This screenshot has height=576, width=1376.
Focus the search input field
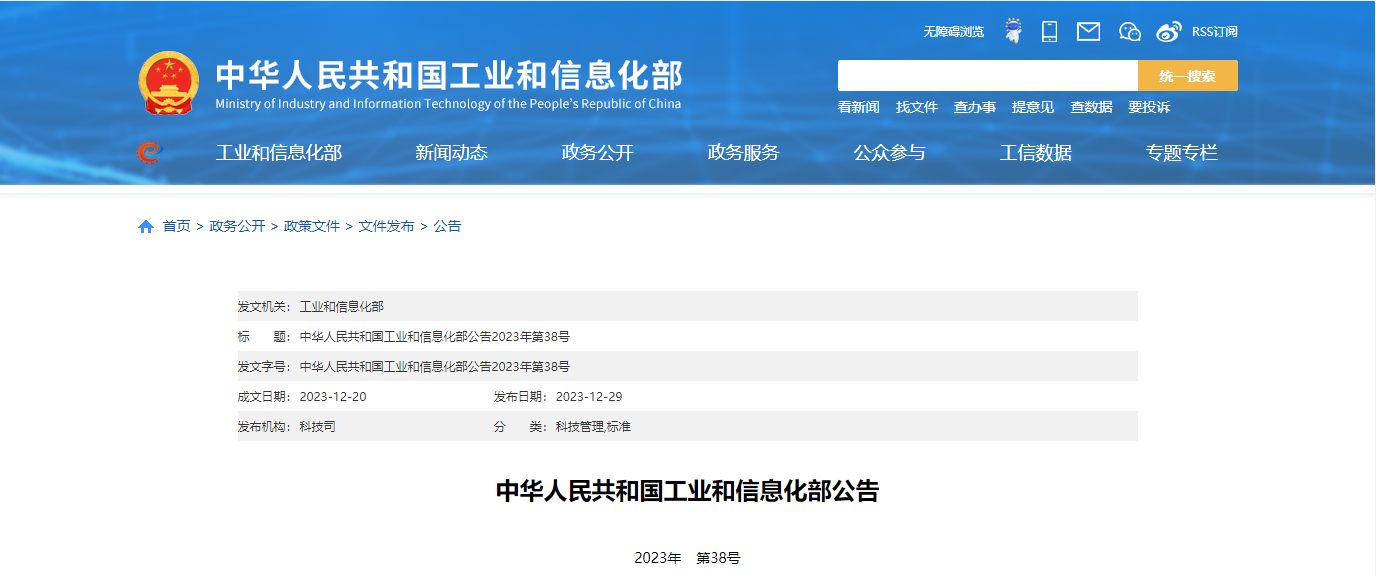(x=987, y=76)
